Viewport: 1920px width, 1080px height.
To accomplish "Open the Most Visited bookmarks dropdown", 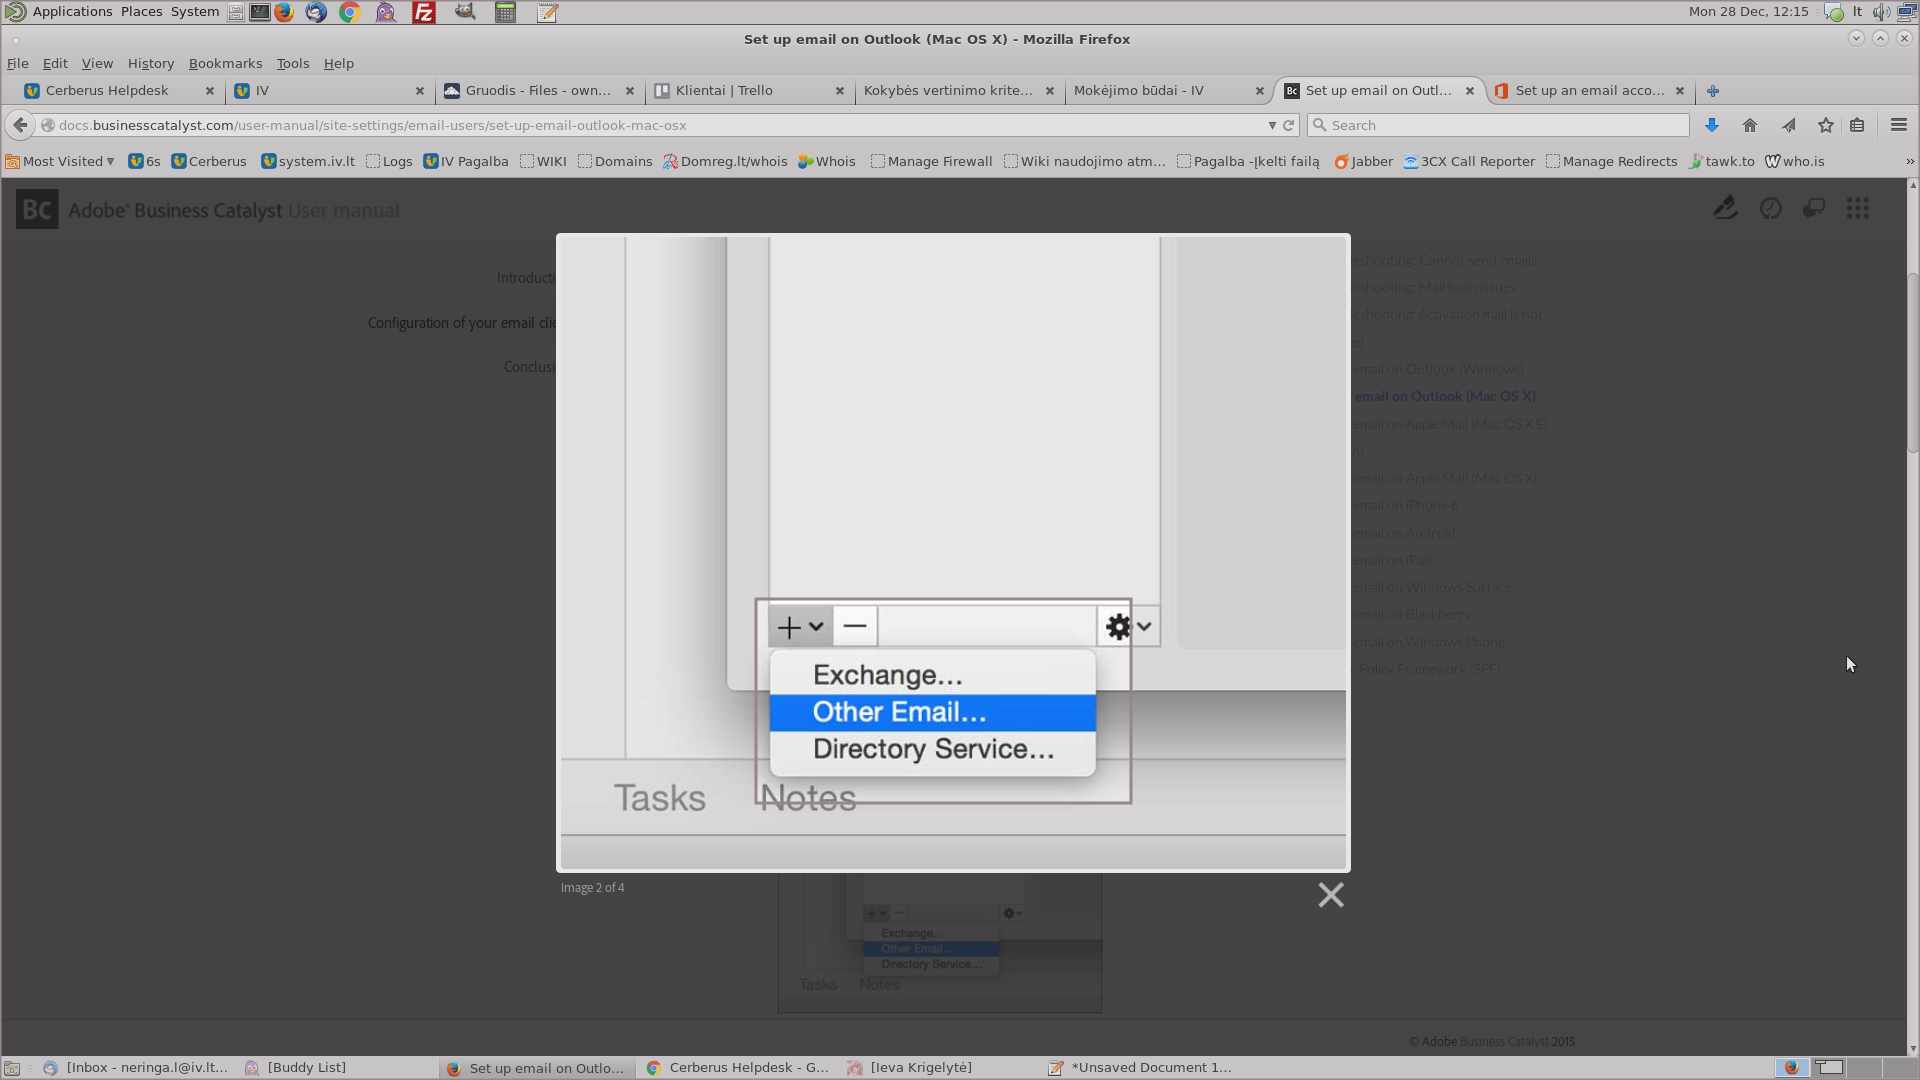I will (60, 161).
